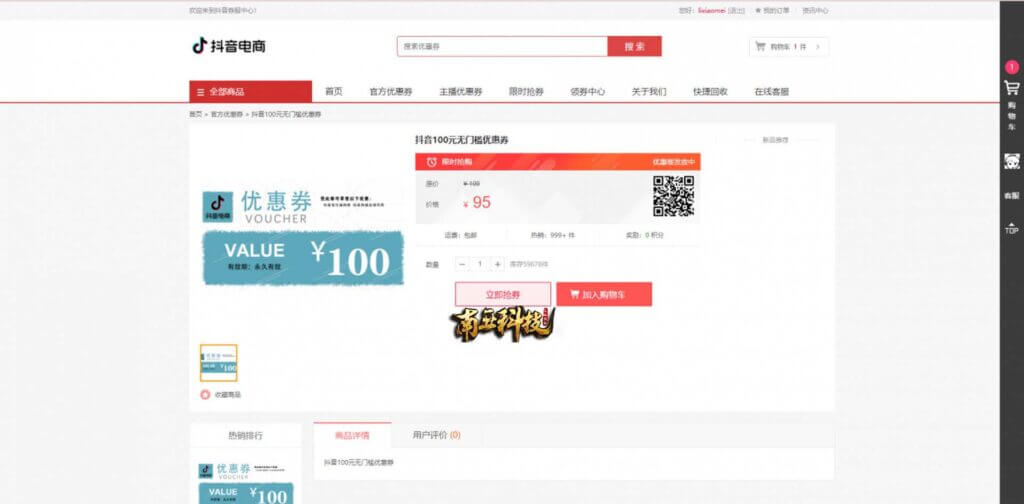Click the large ¥100 voucher product image
This screenshot has width=1024, height=504.
tap(302, 238)
